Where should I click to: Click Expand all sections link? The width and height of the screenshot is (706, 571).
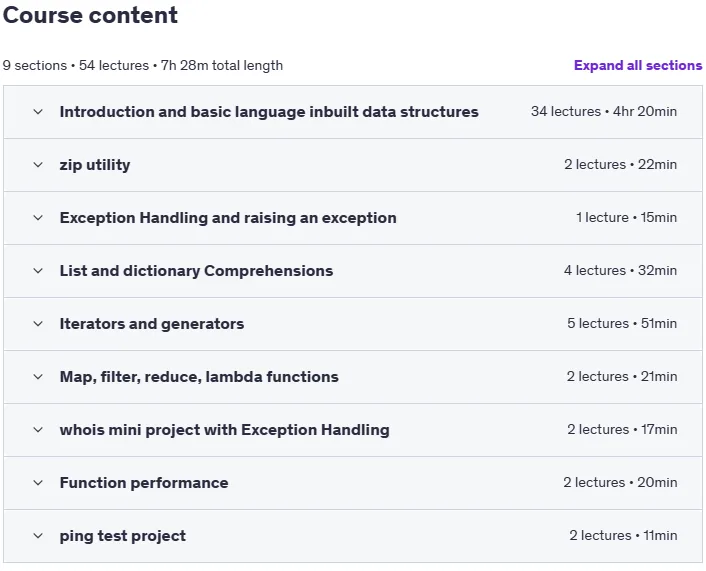pyautogui.click(x=638, y=65)
